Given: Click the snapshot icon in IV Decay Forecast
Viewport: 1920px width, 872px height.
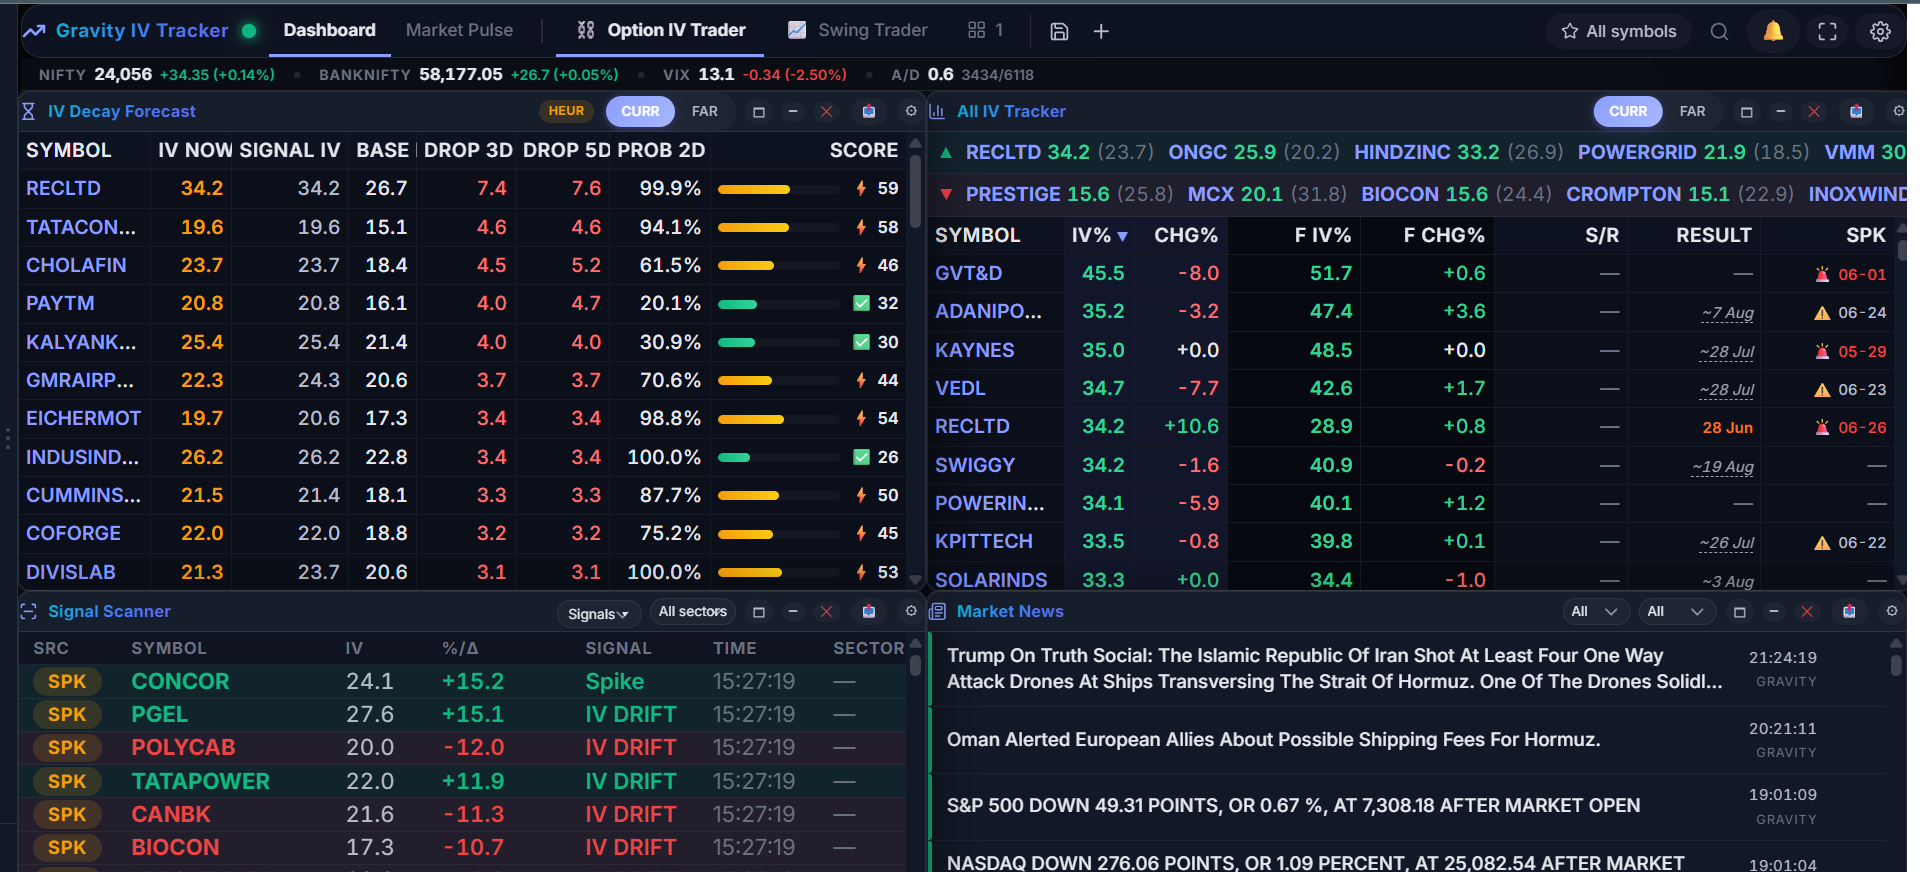Looking at the screenshot, I should 869,111.
